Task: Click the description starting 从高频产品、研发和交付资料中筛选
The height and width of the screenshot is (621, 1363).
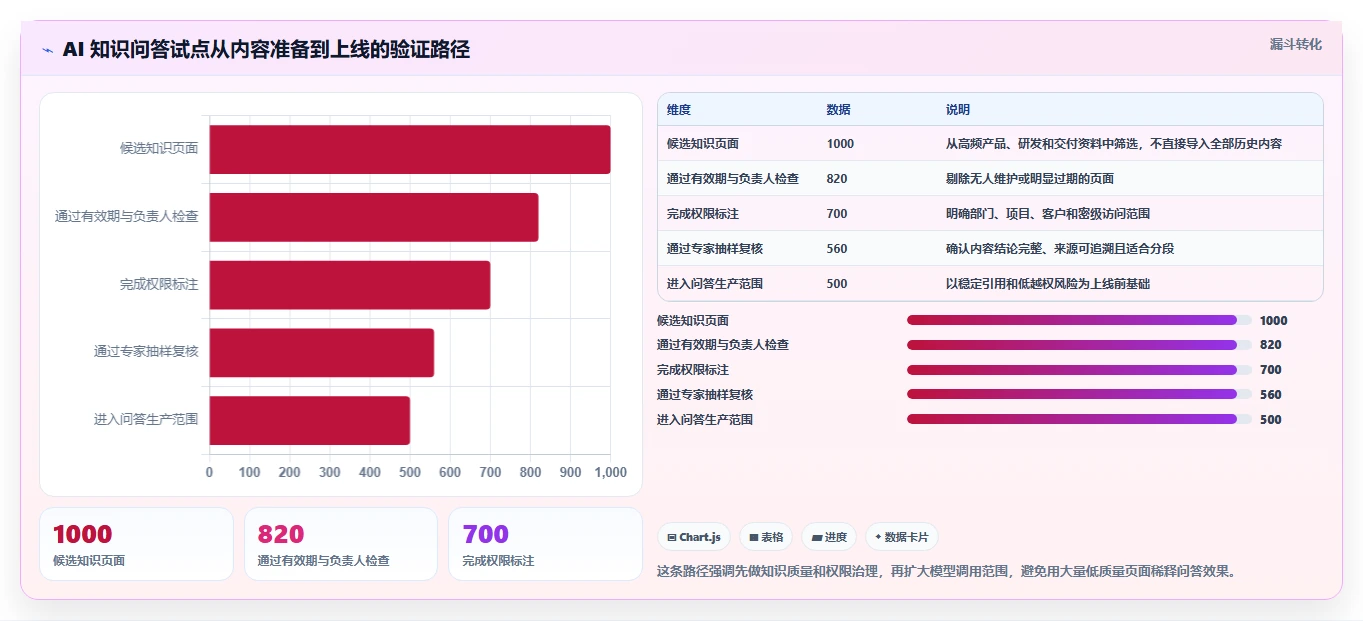Action: [x=1114, y=144]
